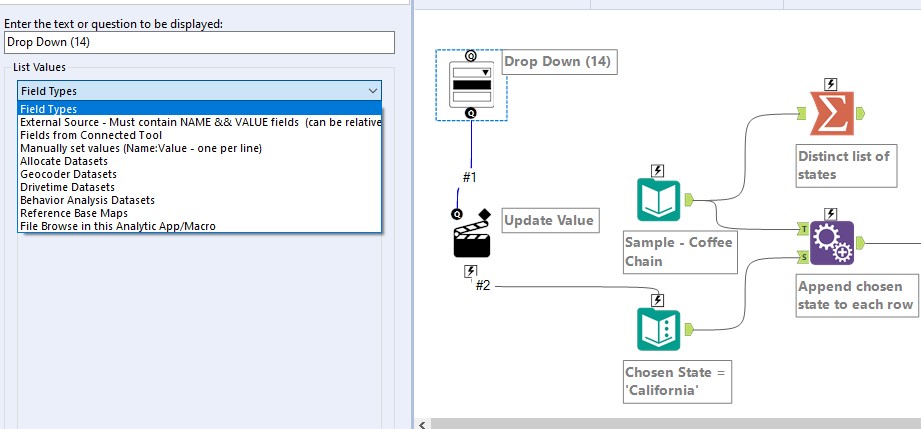The image size is (921, 429).
Task: Select the Action tool clapperboard icon
Action: pos(472,240)
